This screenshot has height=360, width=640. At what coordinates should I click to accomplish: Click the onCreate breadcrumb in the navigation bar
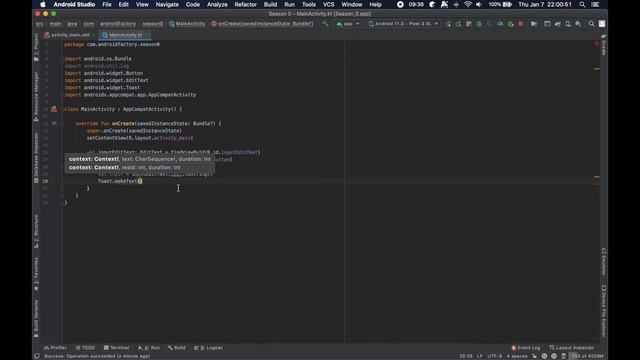(262, 24)
